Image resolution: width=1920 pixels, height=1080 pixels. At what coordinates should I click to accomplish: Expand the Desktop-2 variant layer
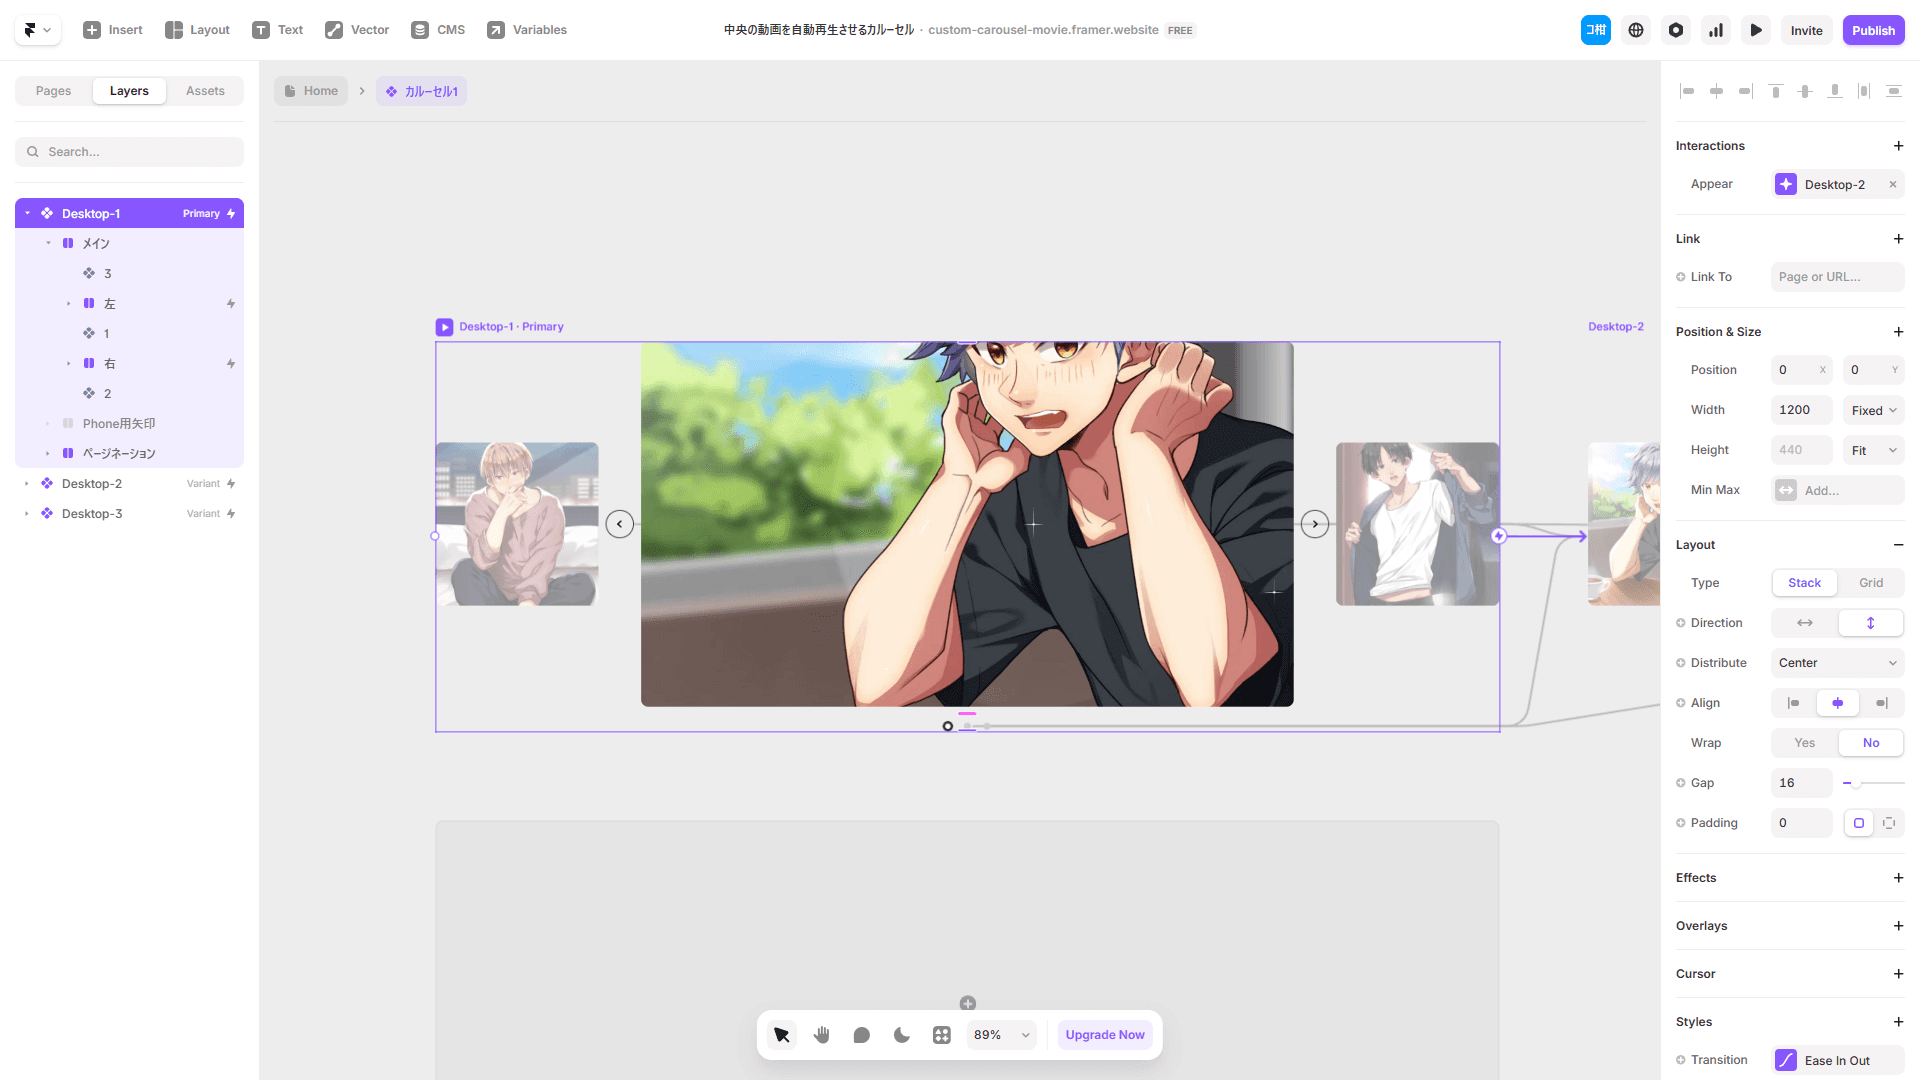pos(27,484)
